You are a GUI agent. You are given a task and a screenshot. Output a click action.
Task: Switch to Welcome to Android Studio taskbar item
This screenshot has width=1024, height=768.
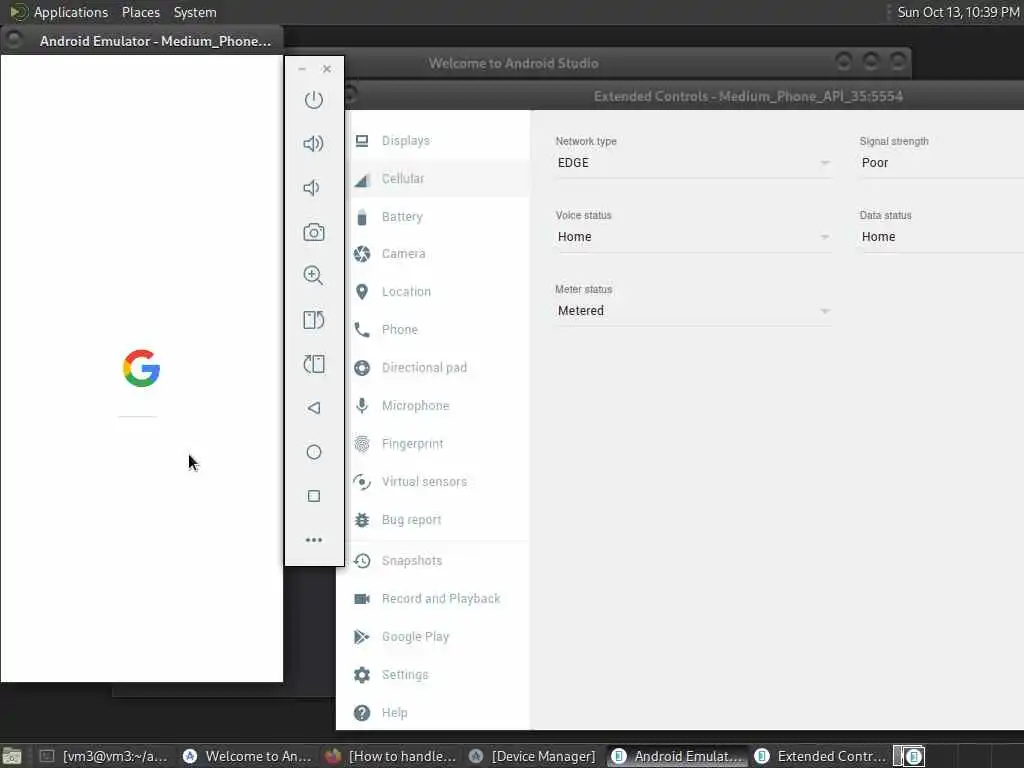(247, 756)
